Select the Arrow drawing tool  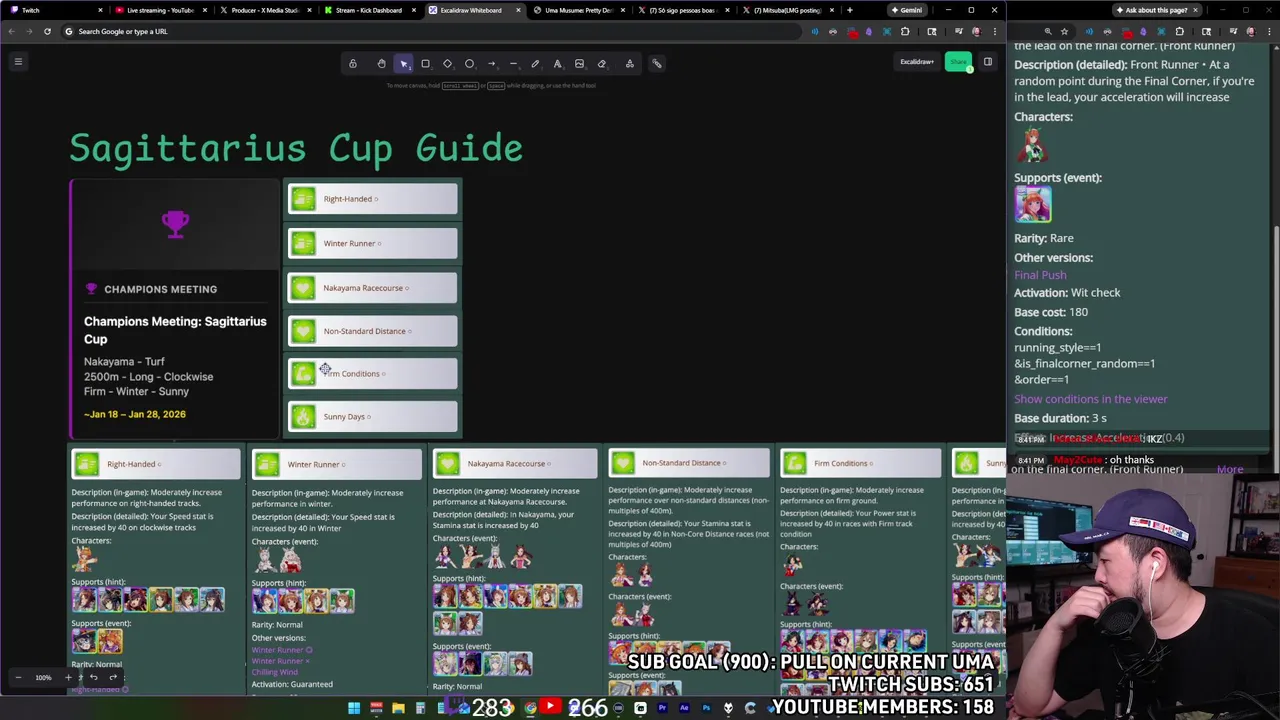click(491, 64)
